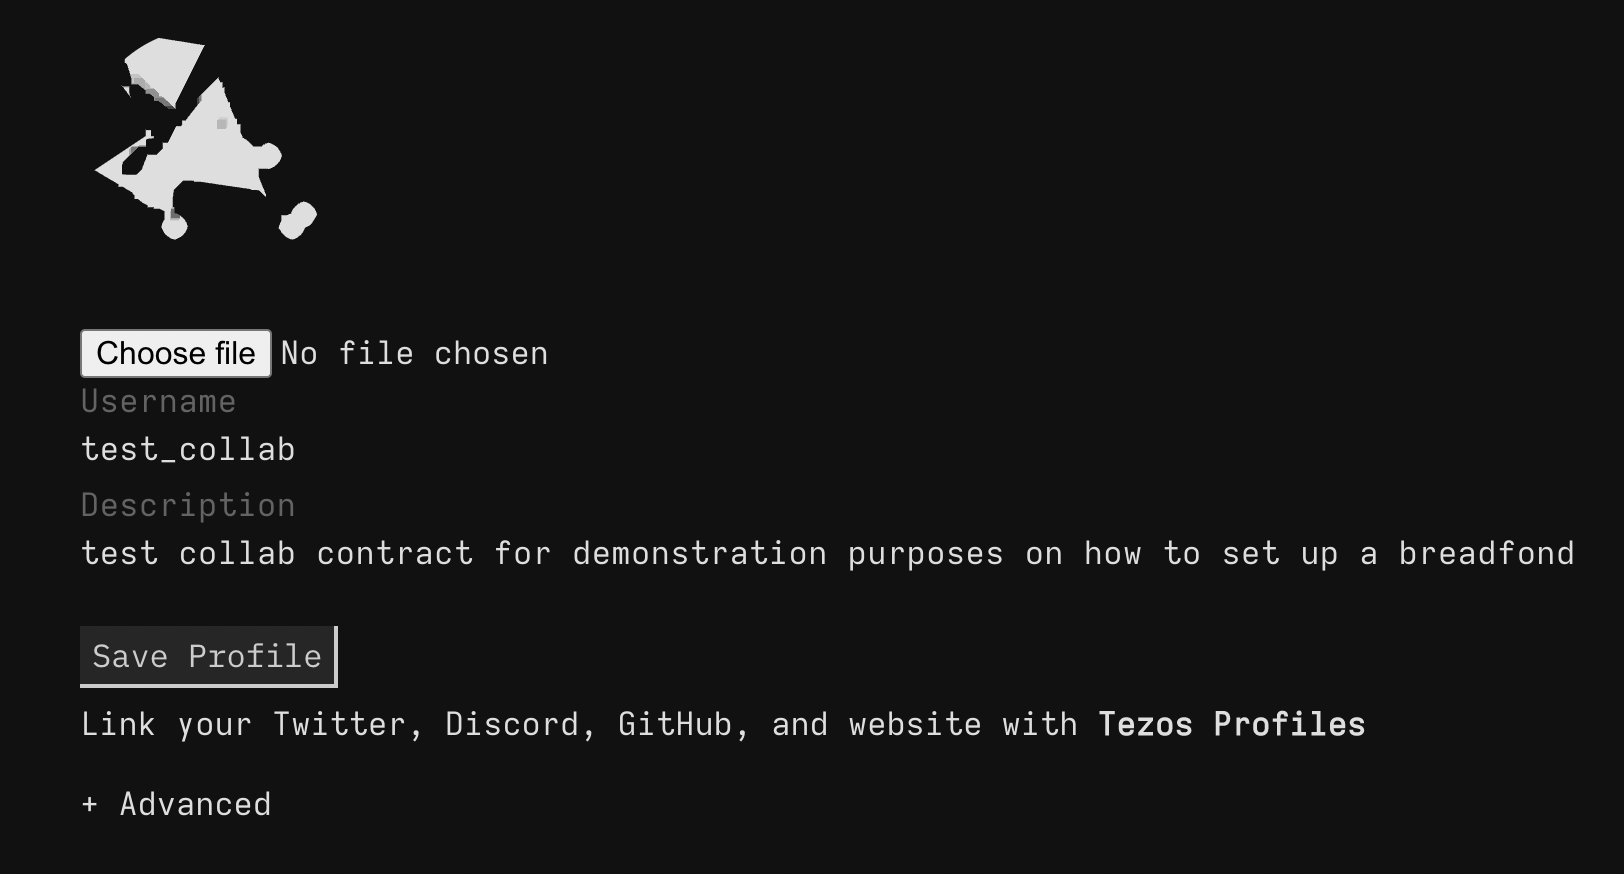Click the small blob at the avatar's bottom right
This screenshot has height=874, width=1624.
pos(297,221)
